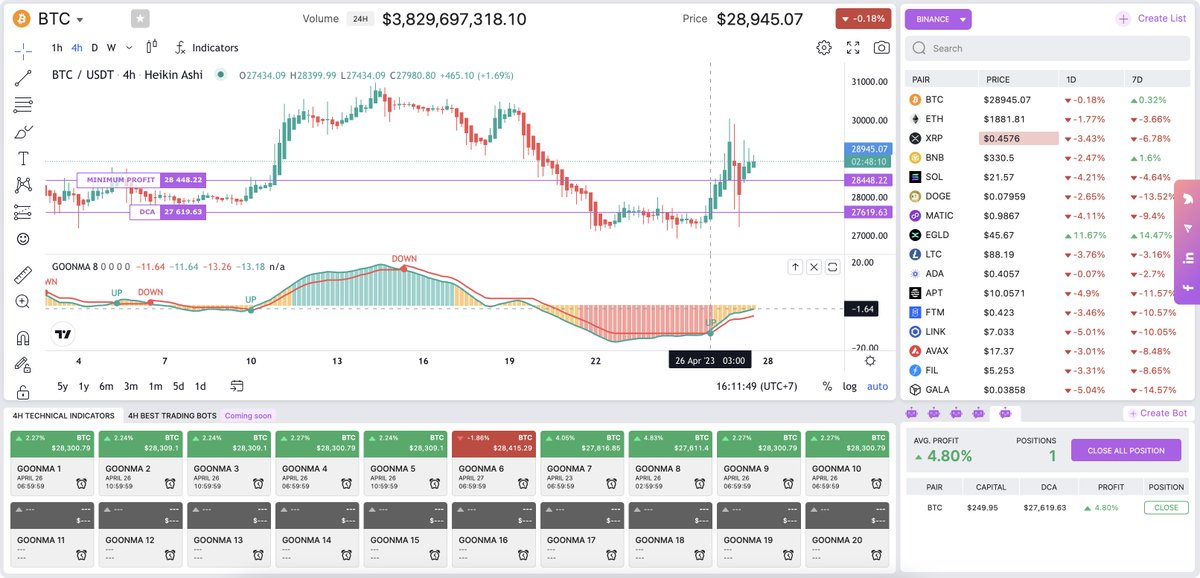Click the Create Bot button
Image resolution: width=1200 pixels, height=578 pixels.
tap(1157, 413)
